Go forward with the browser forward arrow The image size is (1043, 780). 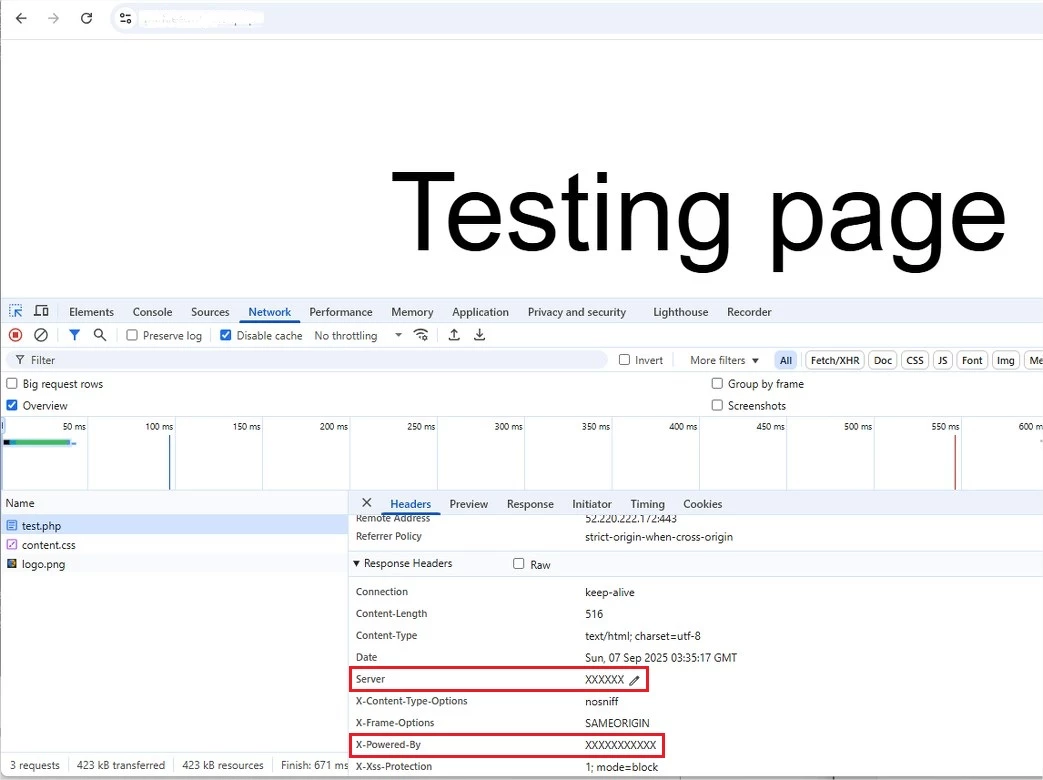(x=53, y=18)
